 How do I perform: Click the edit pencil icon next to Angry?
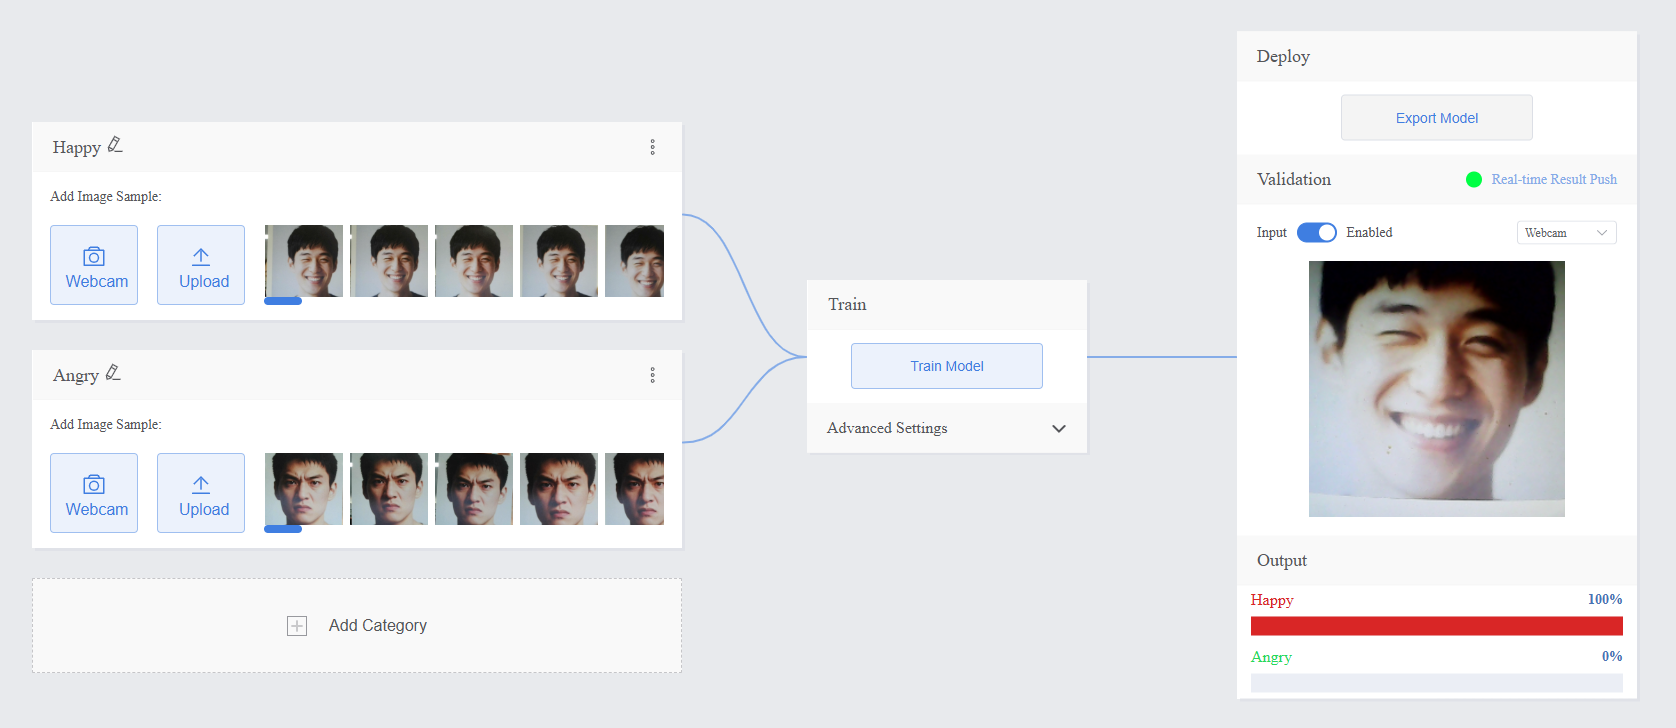pyautogui.click(x=113, y=373)
